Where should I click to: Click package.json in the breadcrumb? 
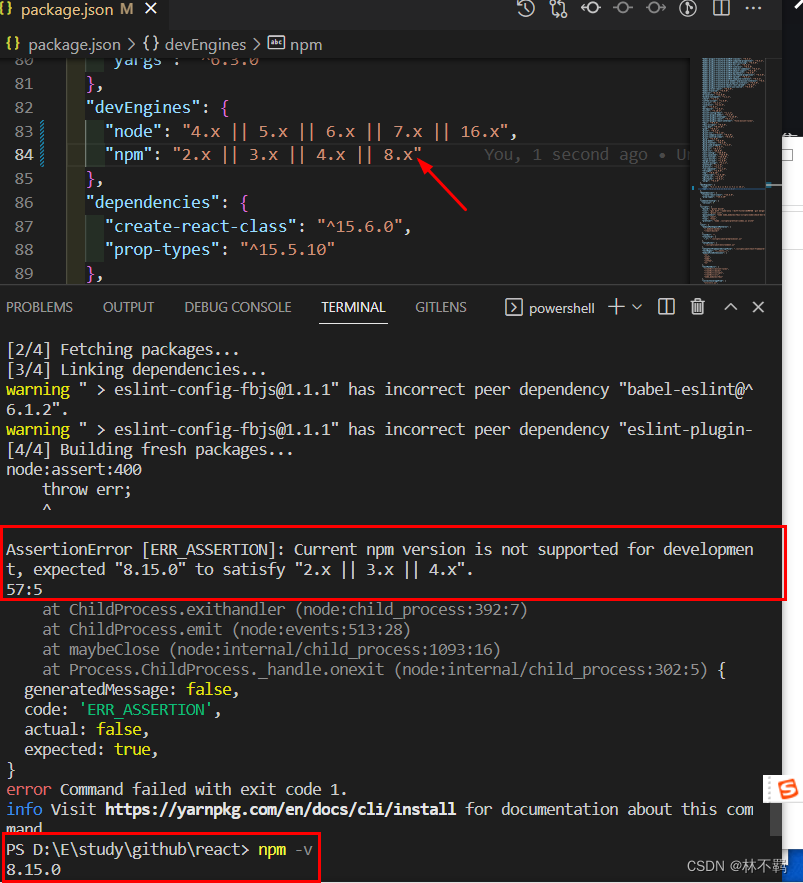point(74,44)
